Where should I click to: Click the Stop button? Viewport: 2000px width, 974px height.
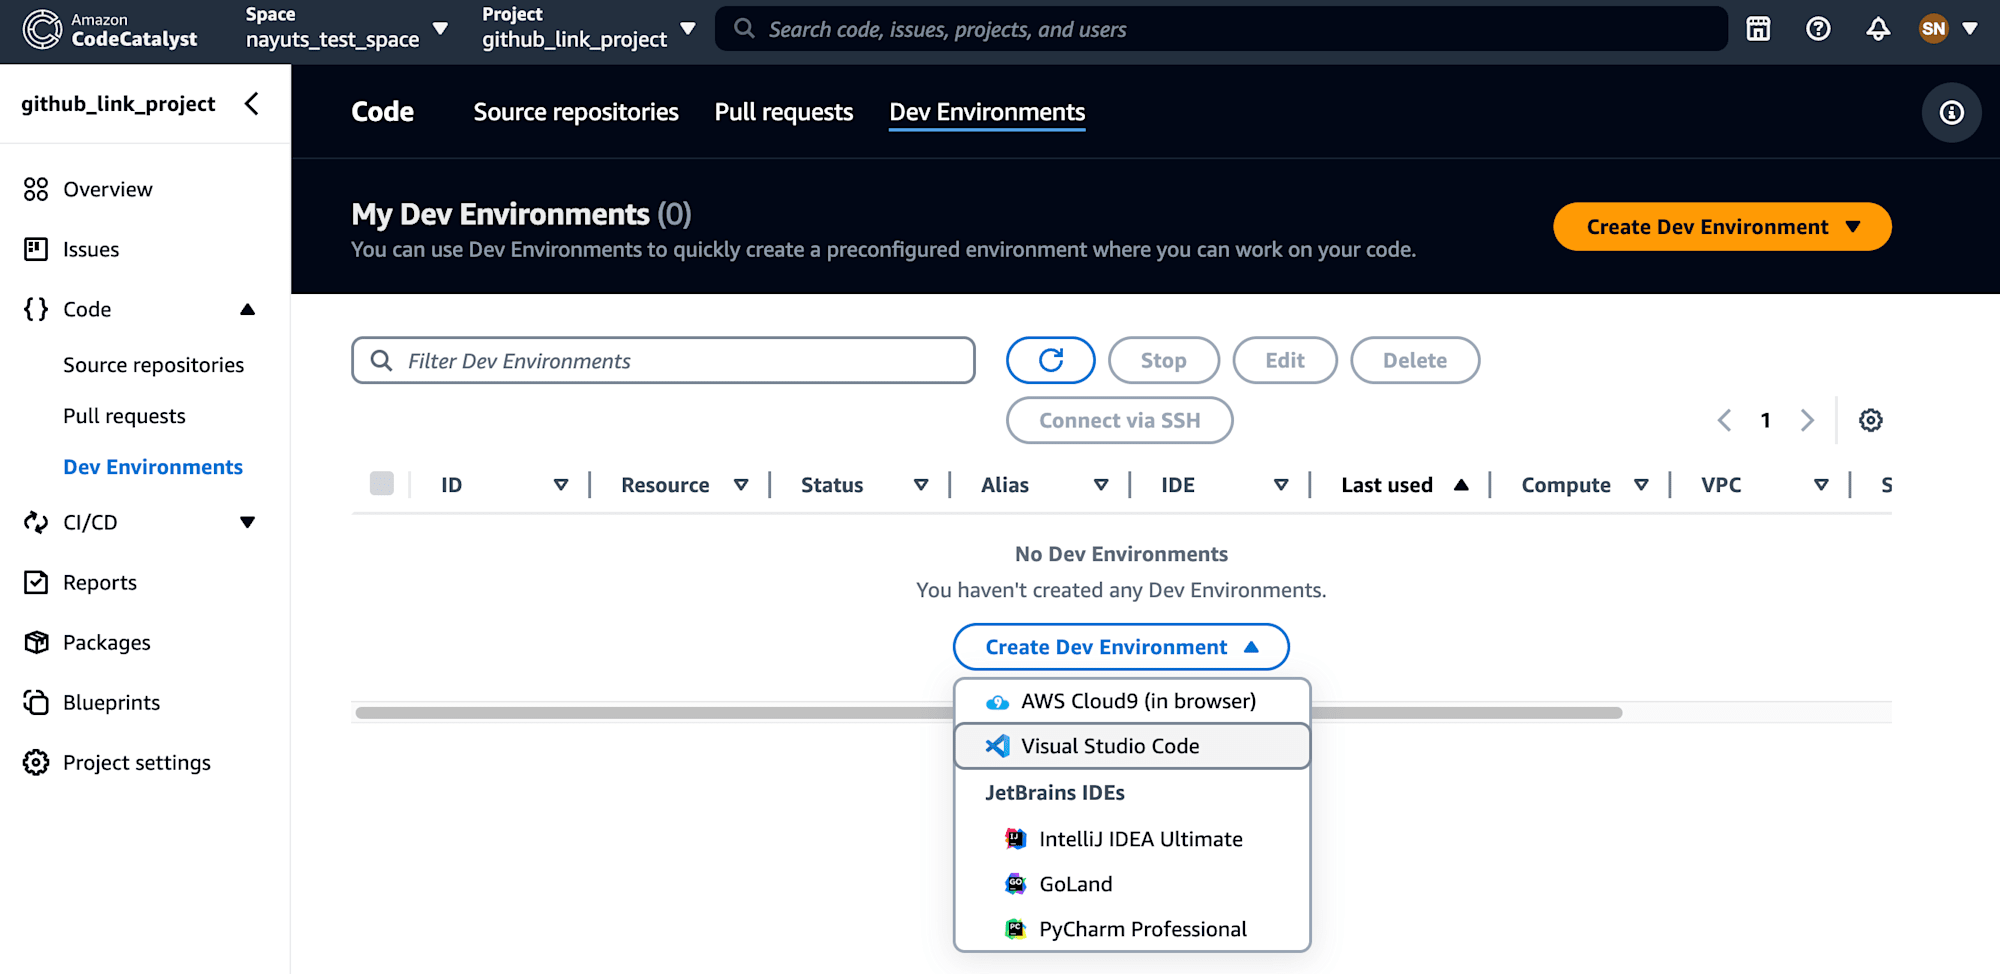[x=1164, y=360]
